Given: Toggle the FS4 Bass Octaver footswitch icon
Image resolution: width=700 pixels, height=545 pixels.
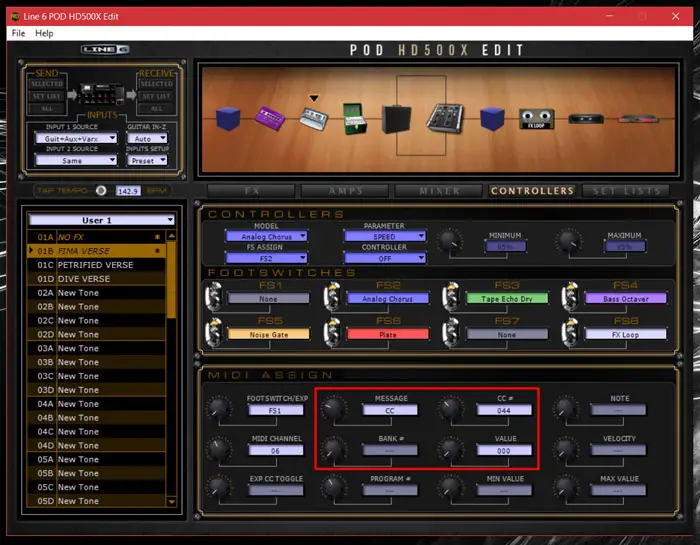Looking at the screenshot, I should pyautogui.click(x=571, y=296).
